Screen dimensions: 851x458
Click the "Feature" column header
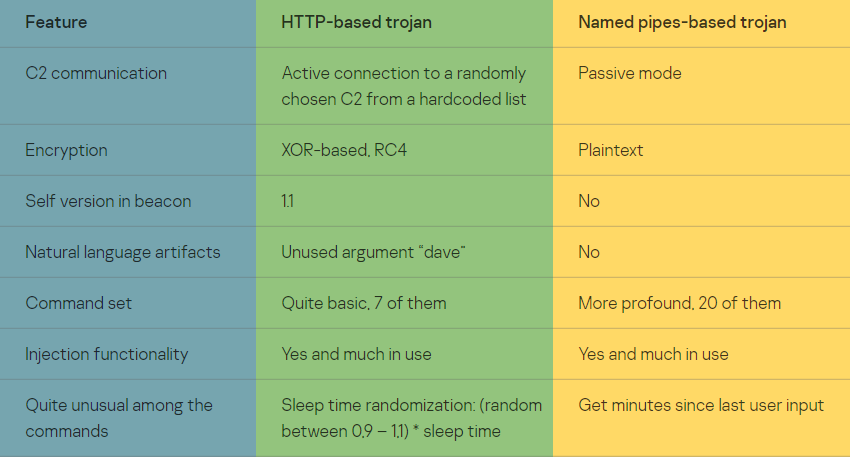pyautogui.click(x=56, y=22)
